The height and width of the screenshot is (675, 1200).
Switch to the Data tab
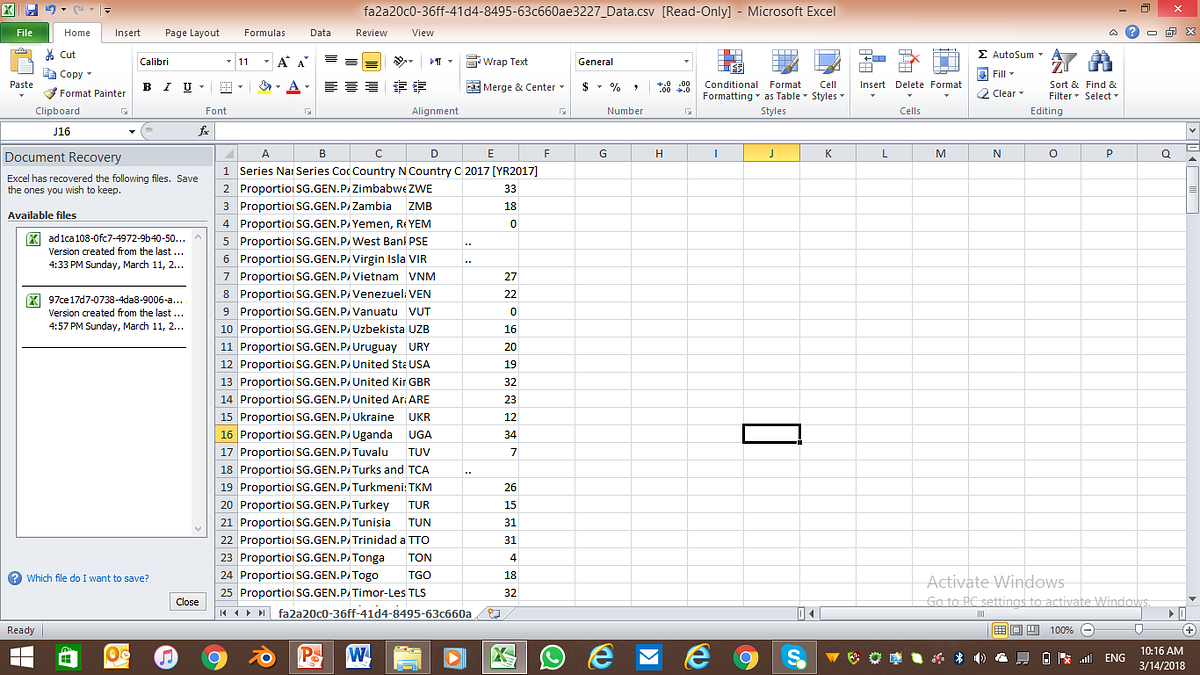click(320, 33)
